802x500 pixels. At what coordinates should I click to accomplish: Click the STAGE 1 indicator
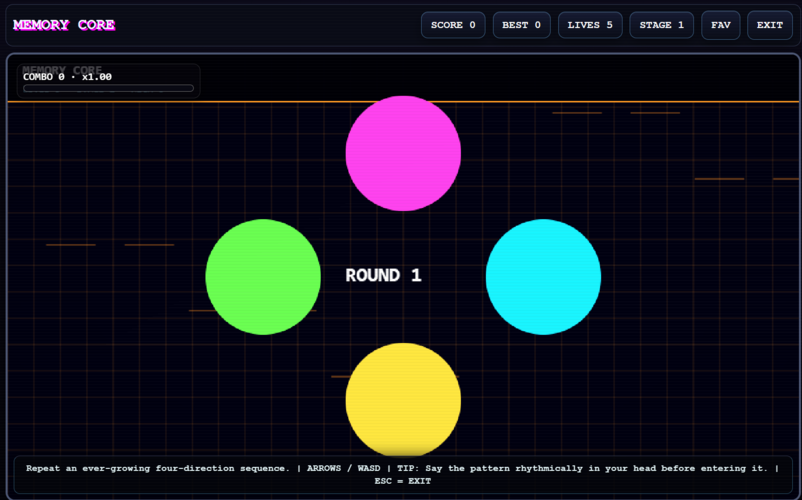click(661, 25)
